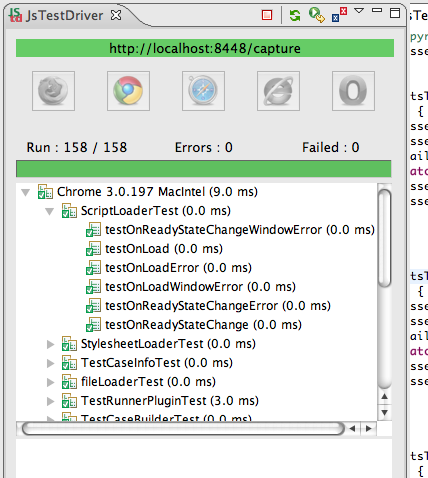This screenshot has height=478, width=428.
Task: Click the vertical scrollbar thumb of results tree
Action: tap(385, 237)
